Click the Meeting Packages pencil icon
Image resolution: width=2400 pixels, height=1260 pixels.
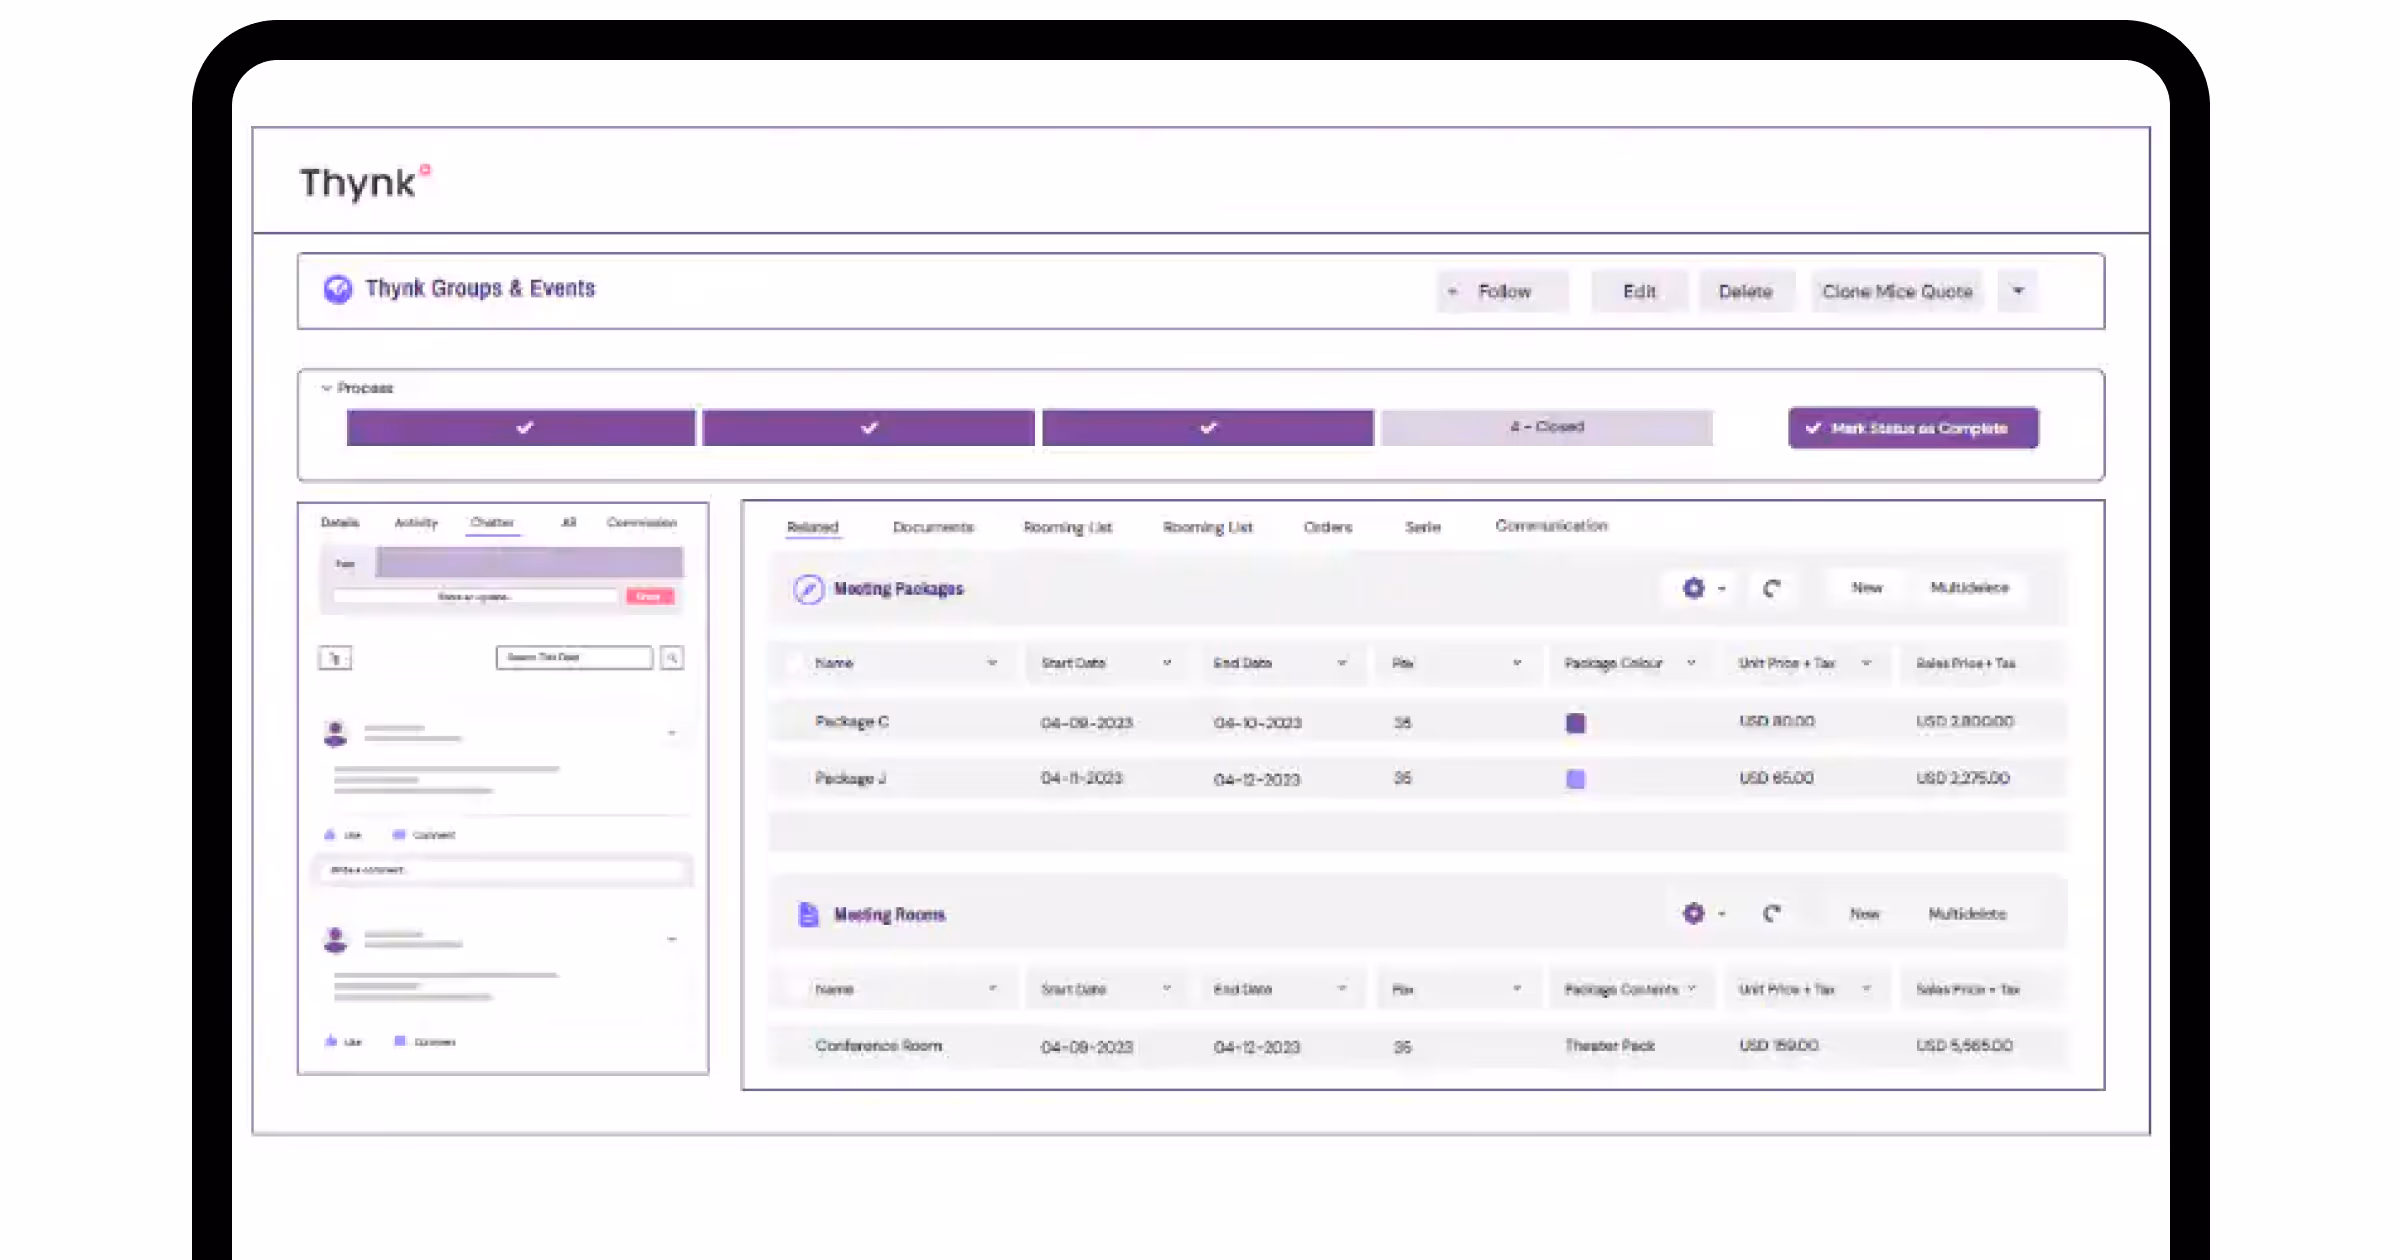click(x=808, y=589)
